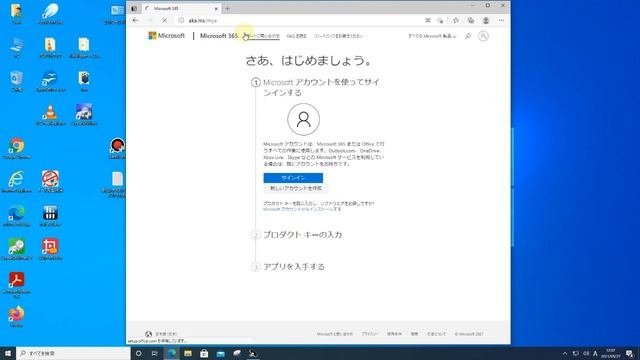
Task: Select the Microsoft 365 browser tab
Action: (182, 8)
